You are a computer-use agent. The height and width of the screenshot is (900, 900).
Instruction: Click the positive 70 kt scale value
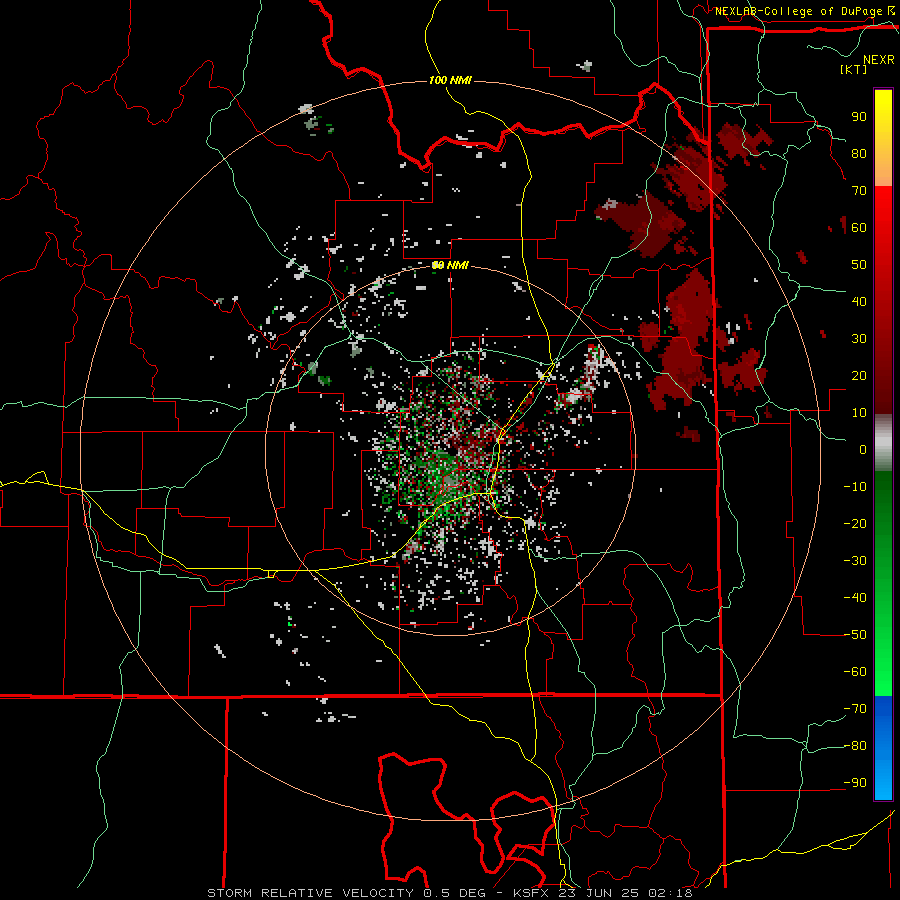tap(859, 191)
